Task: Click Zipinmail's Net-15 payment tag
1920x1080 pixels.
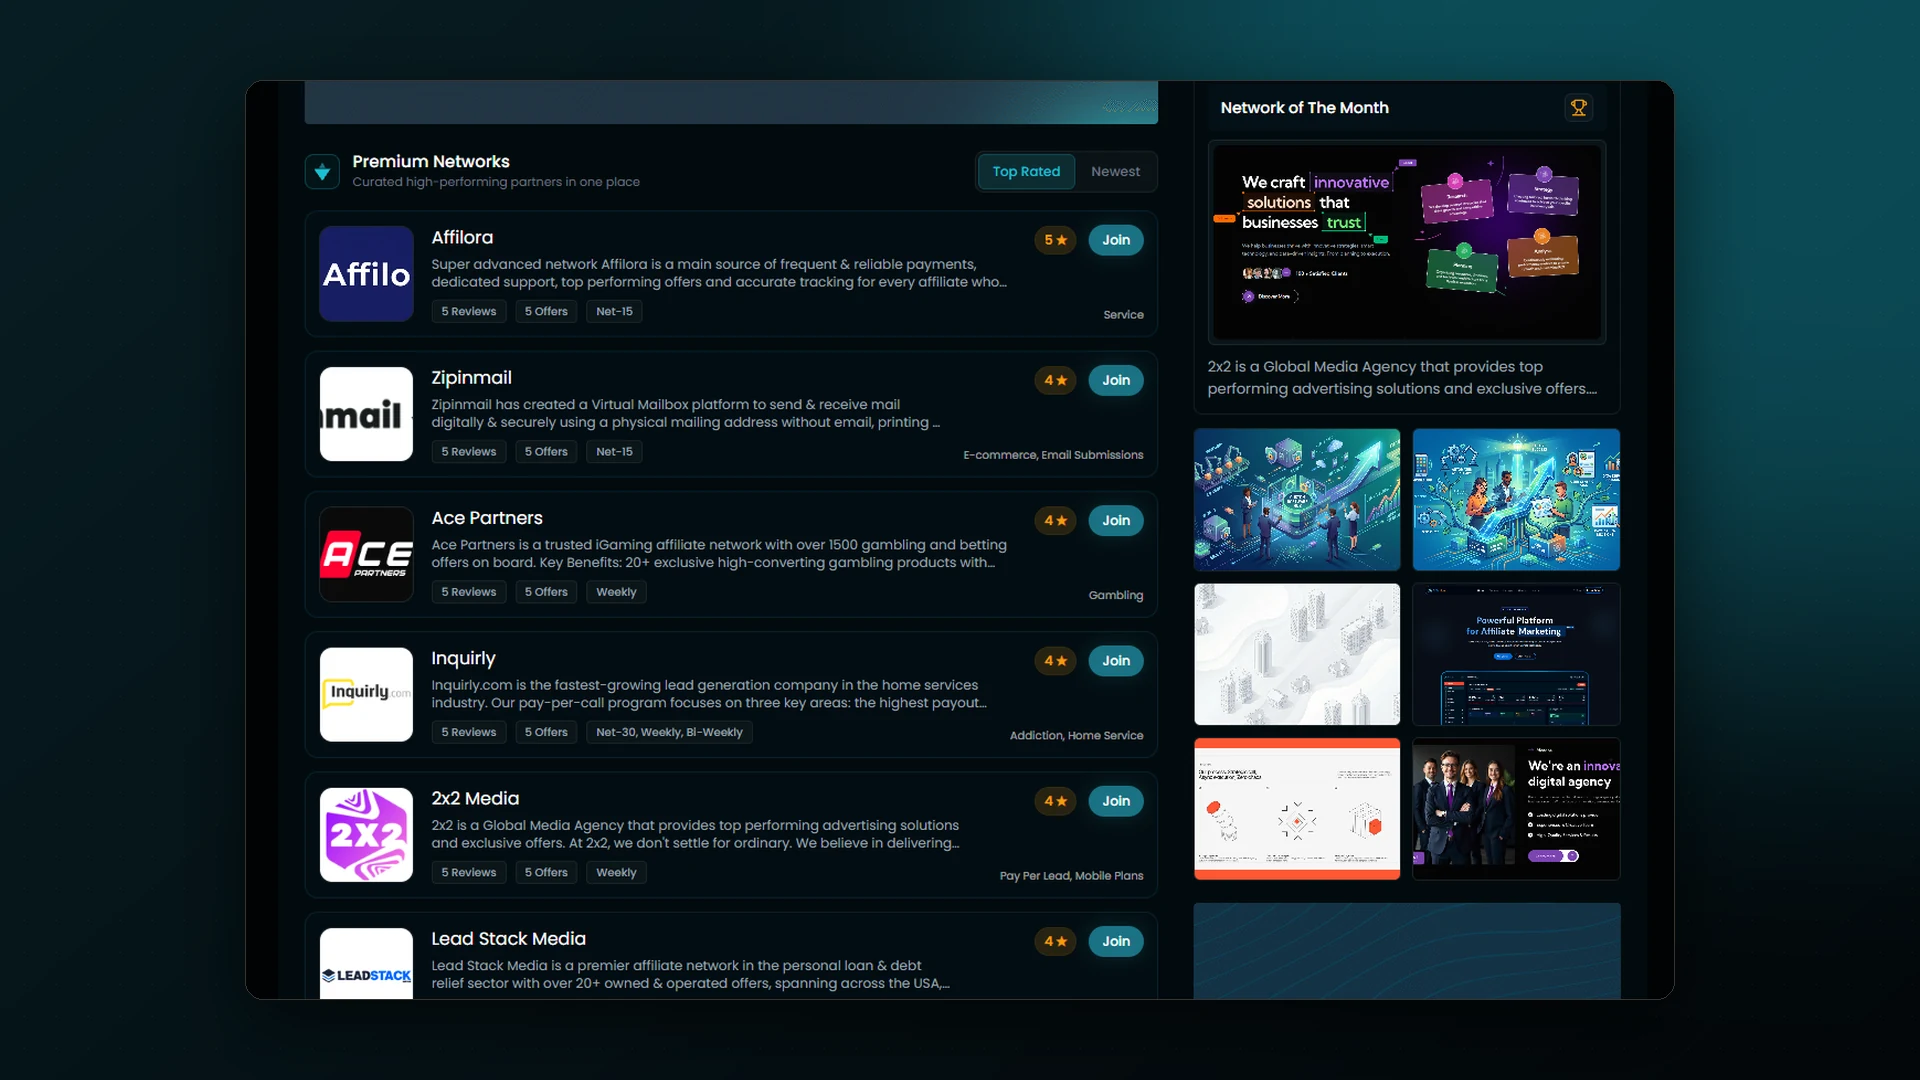Action: coord(614,452)
